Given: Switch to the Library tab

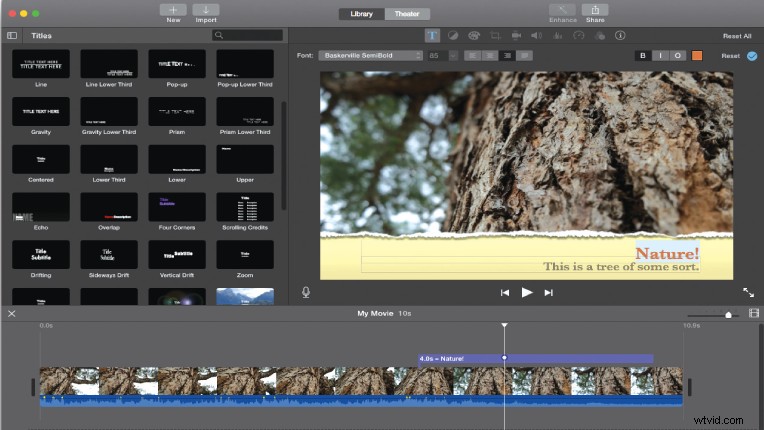Looking at the screenshot, I should point(361,14).
